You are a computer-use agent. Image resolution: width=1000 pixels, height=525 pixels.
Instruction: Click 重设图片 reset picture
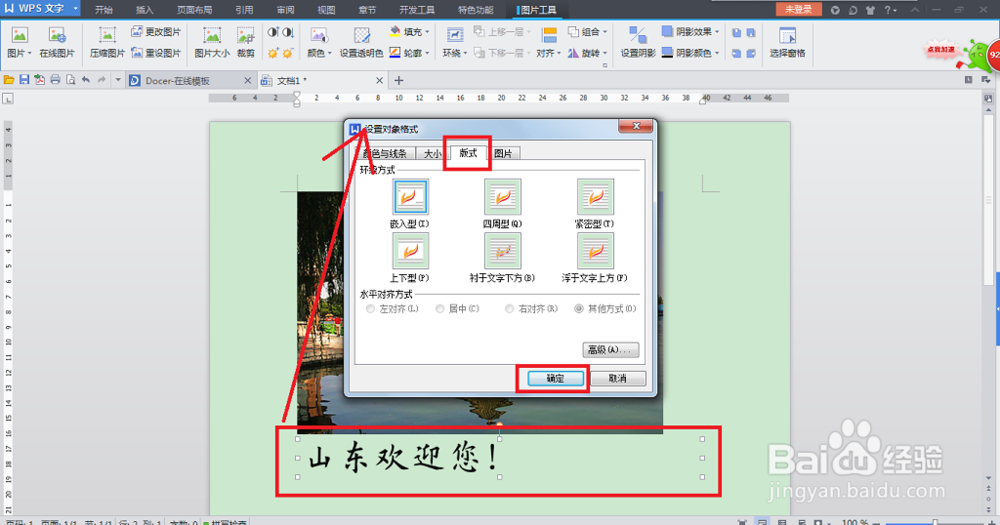click(x=156, y=53)
